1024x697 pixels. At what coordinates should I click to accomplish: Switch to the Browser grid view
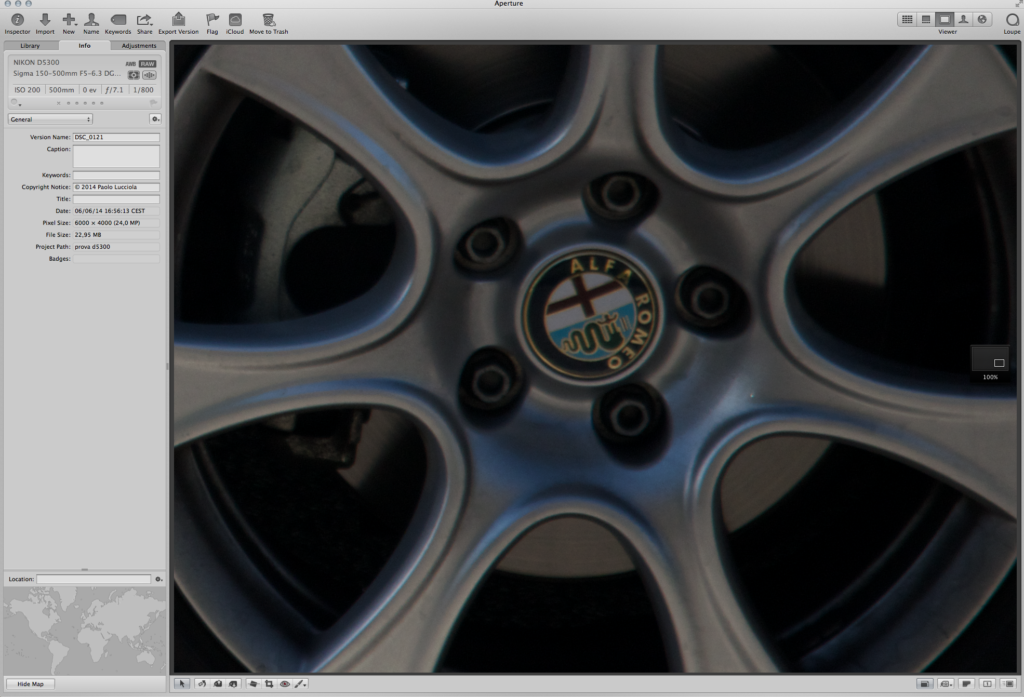coord(907,20)
